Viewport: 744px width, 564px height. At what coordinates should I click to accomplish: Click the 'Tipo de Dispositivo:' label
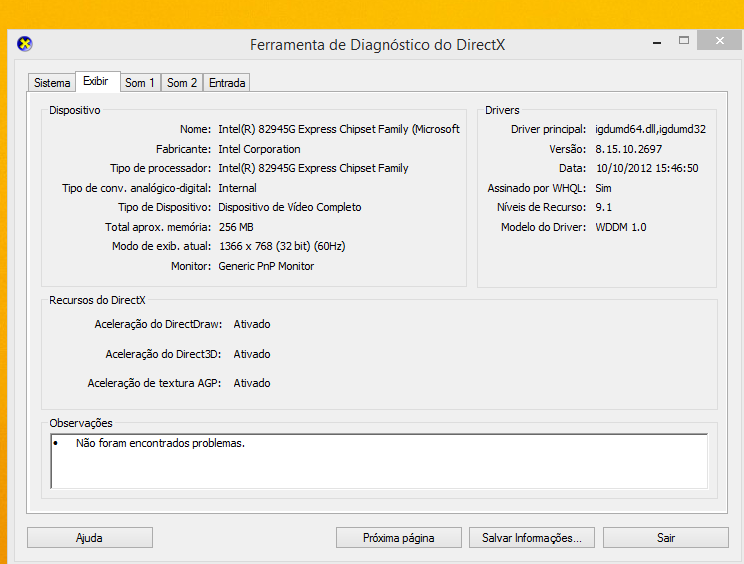164,207
